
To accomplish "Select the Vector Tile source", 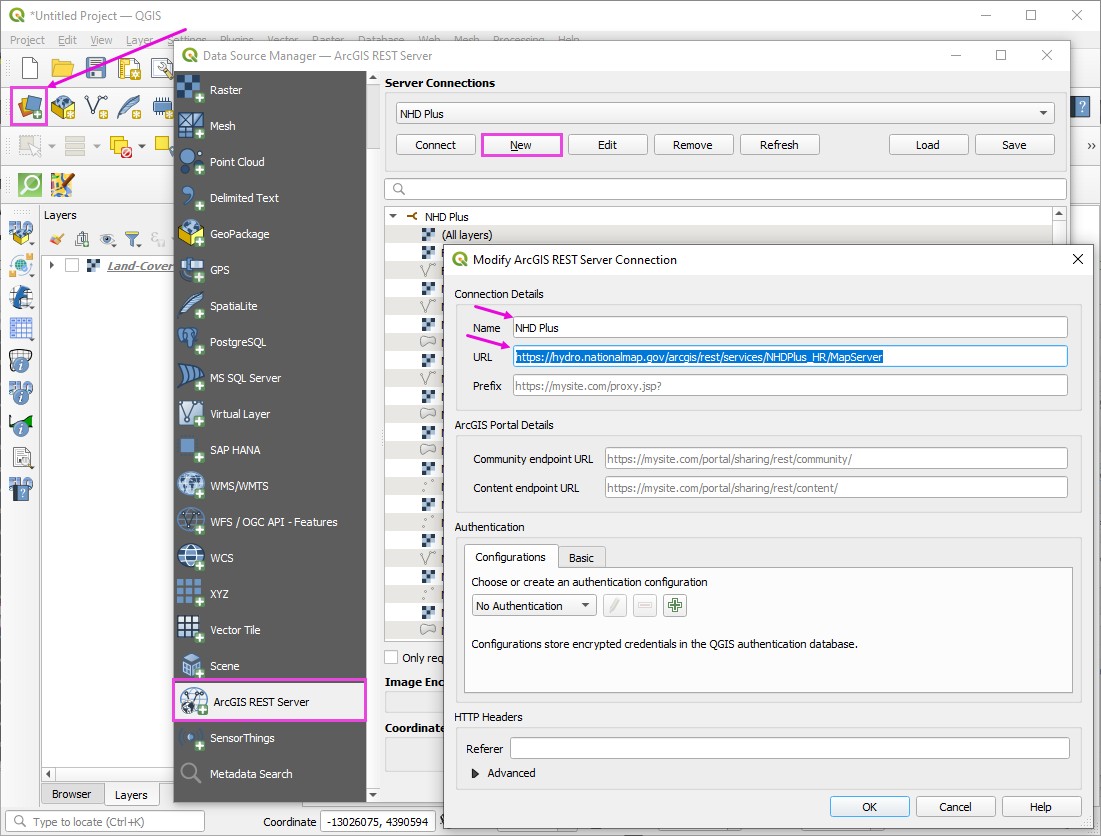I will pos(191,630).
